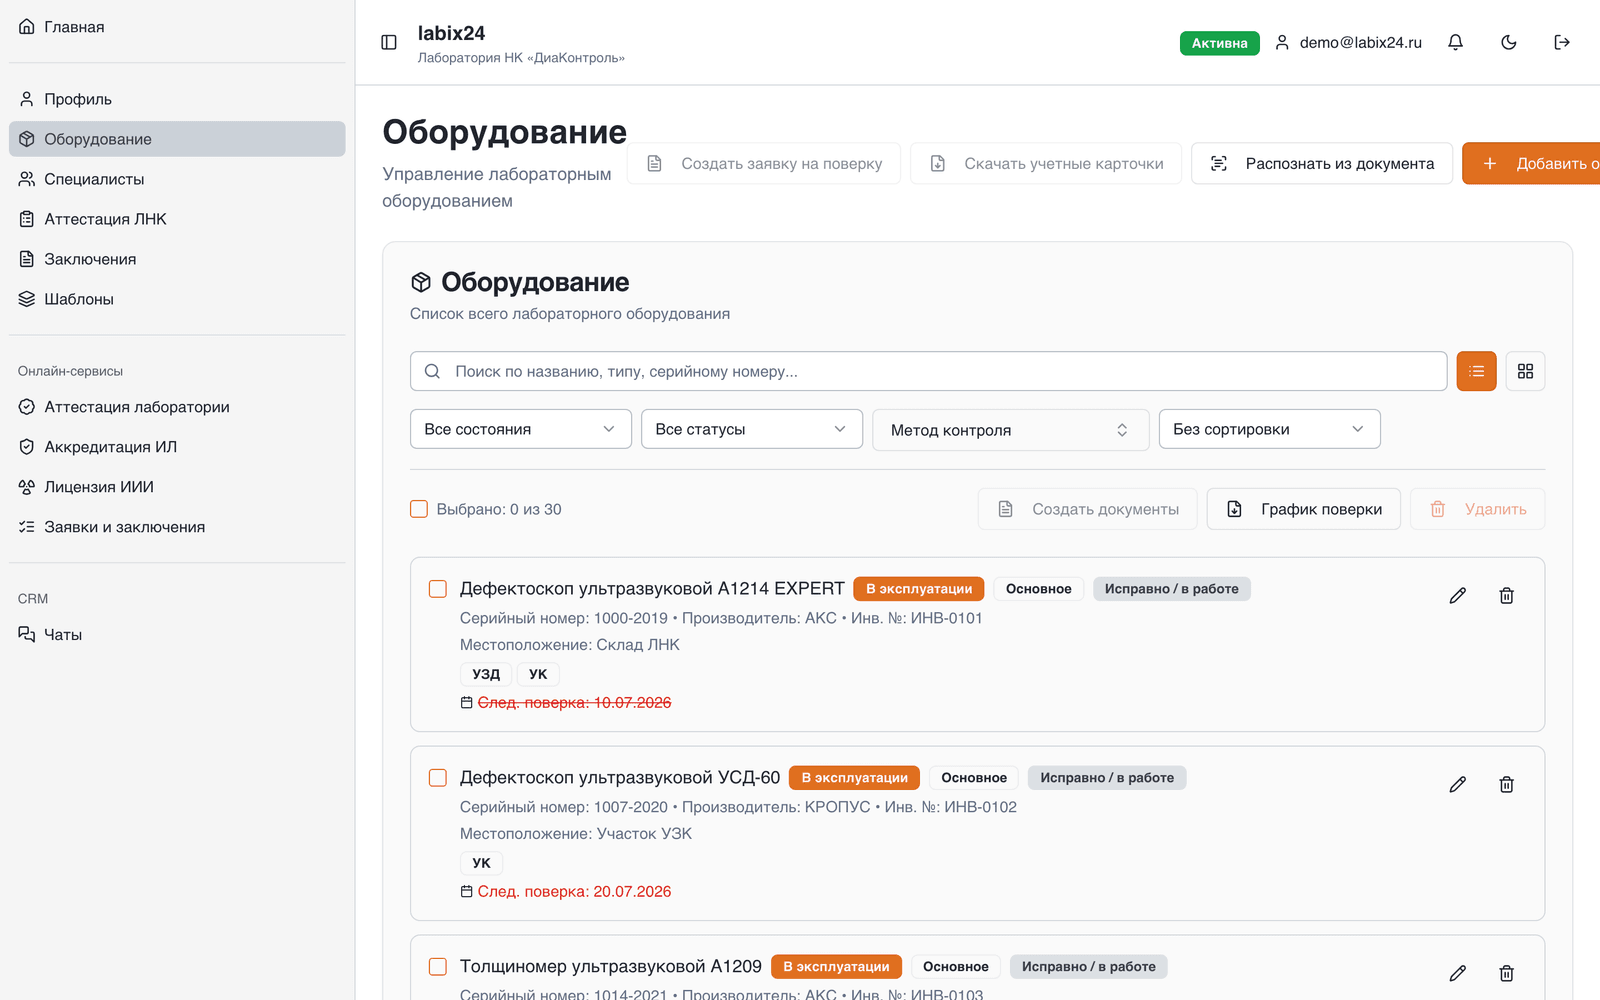This screenshot has height=1000, width=1600.
Task: Click 'Основное' badge on УСД-60 card
Action: tap(974, 778)
